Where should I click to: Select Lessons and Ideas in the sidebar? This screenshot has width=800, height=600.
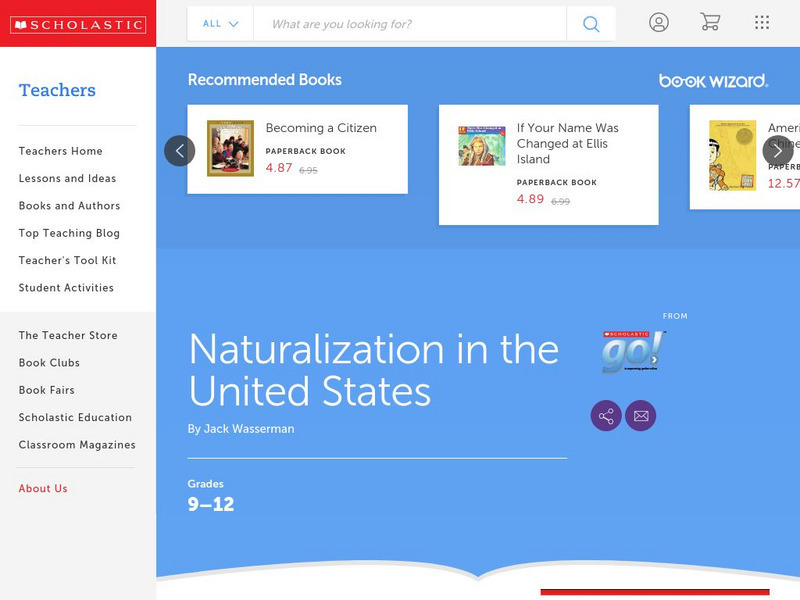[66, 178]
